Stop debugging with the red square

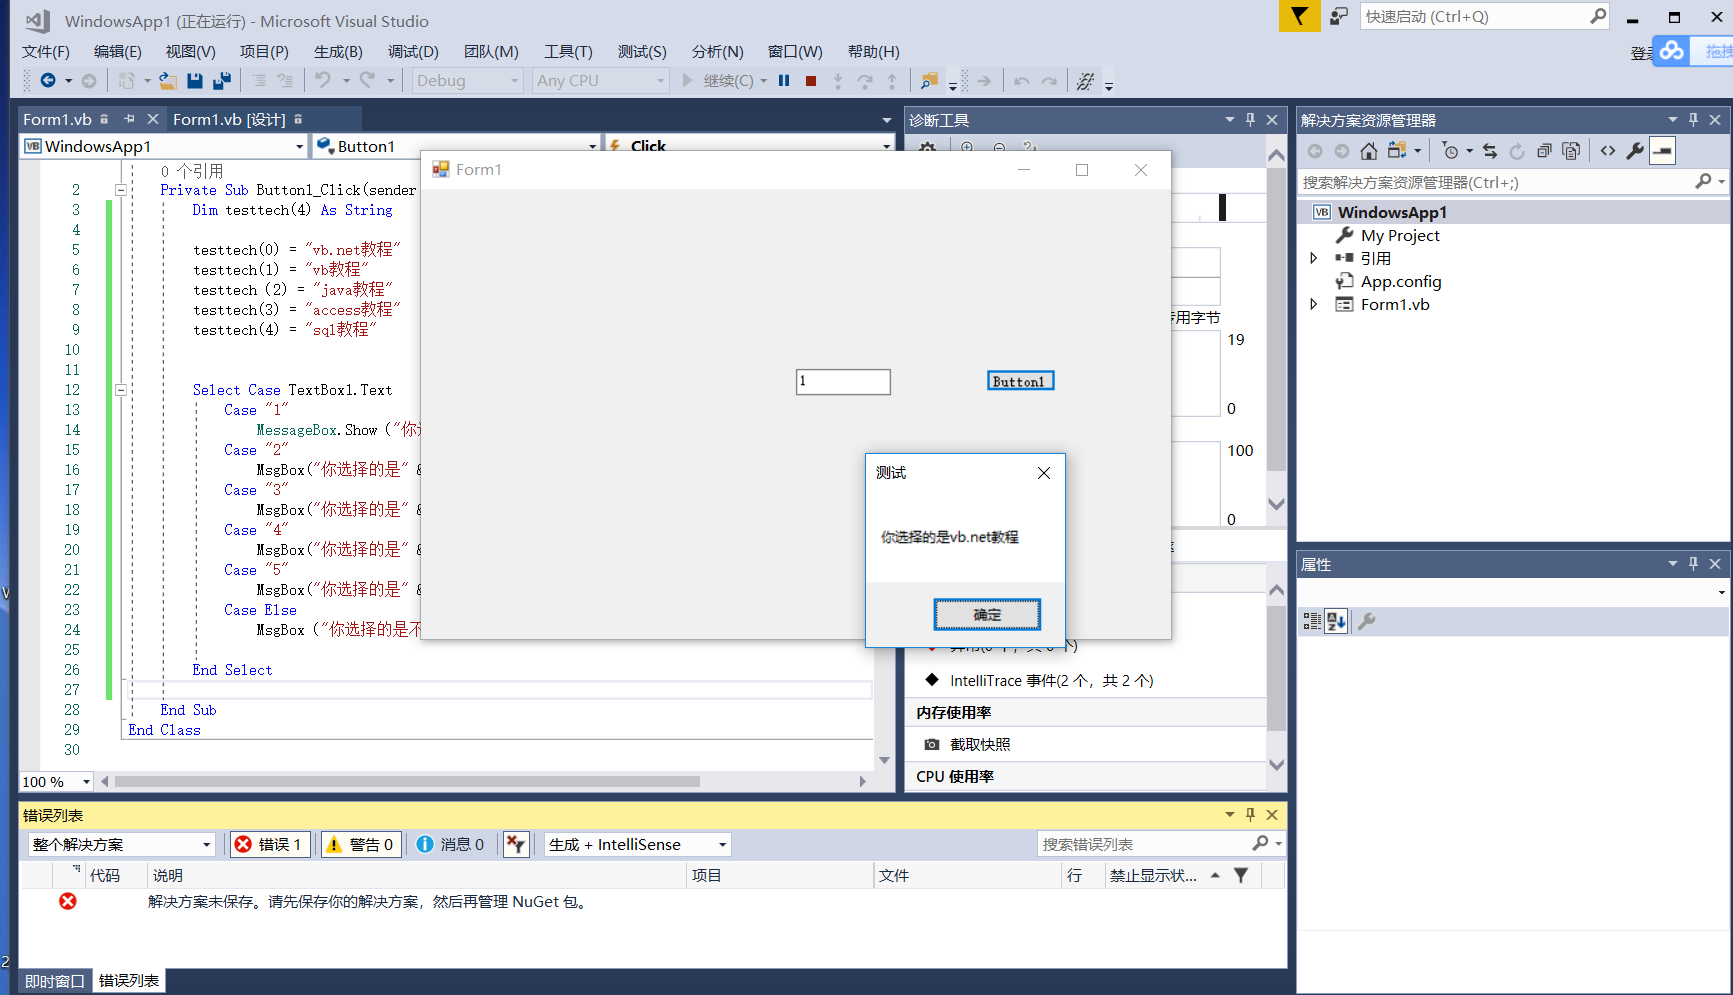811,81
